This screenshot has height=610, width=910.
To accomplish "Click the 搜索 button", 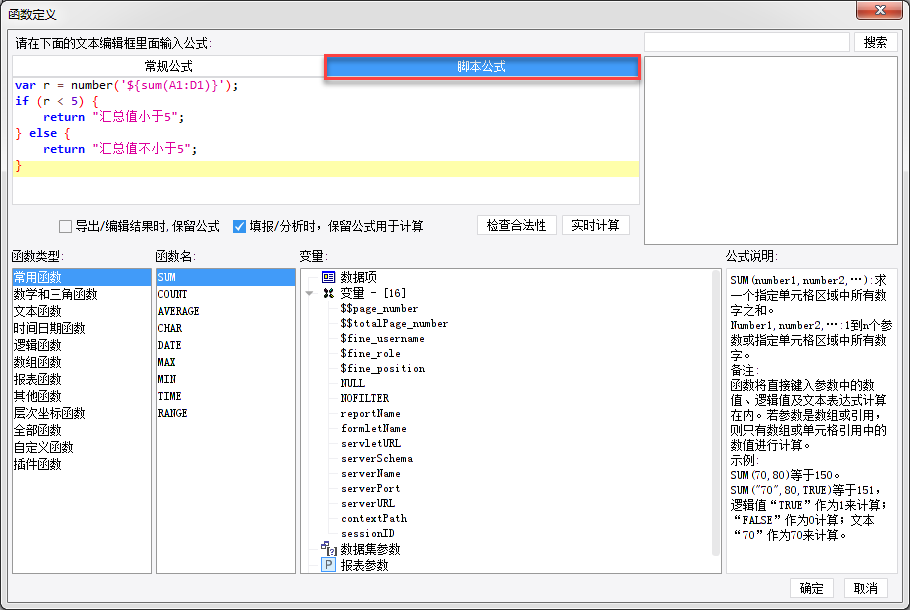I will (x=875, y=42).
